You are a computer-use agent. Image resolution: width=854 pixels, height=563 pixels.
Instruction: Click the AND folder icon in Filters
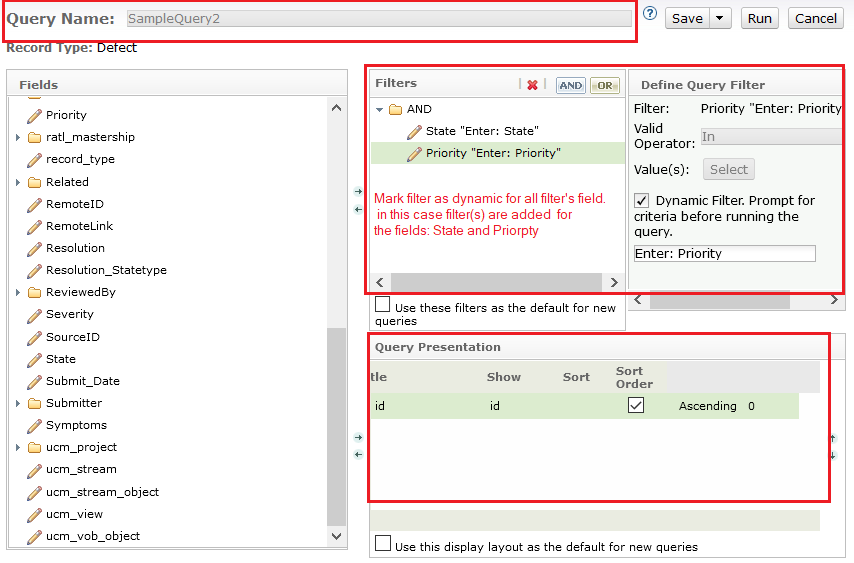(x=395, y=109)
